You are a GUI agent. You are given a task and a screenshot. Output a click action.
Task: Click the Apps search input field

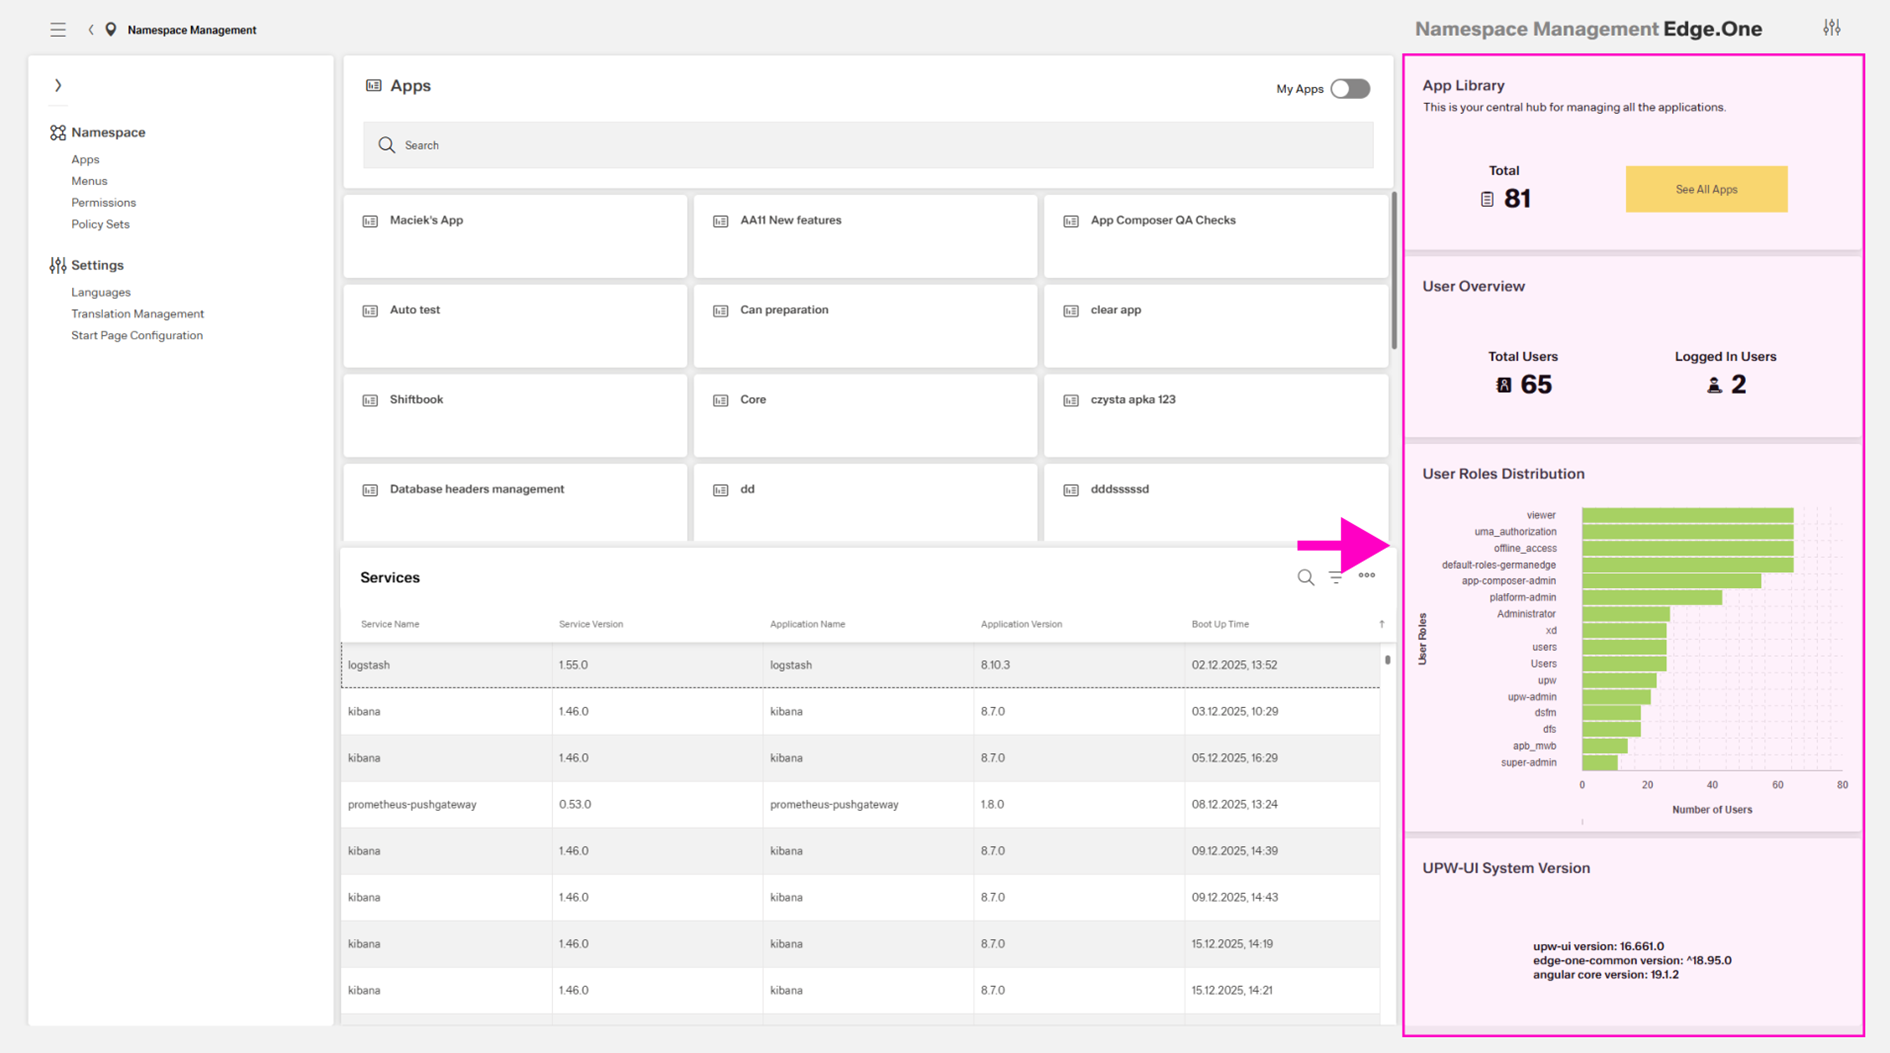coord(867,146)
